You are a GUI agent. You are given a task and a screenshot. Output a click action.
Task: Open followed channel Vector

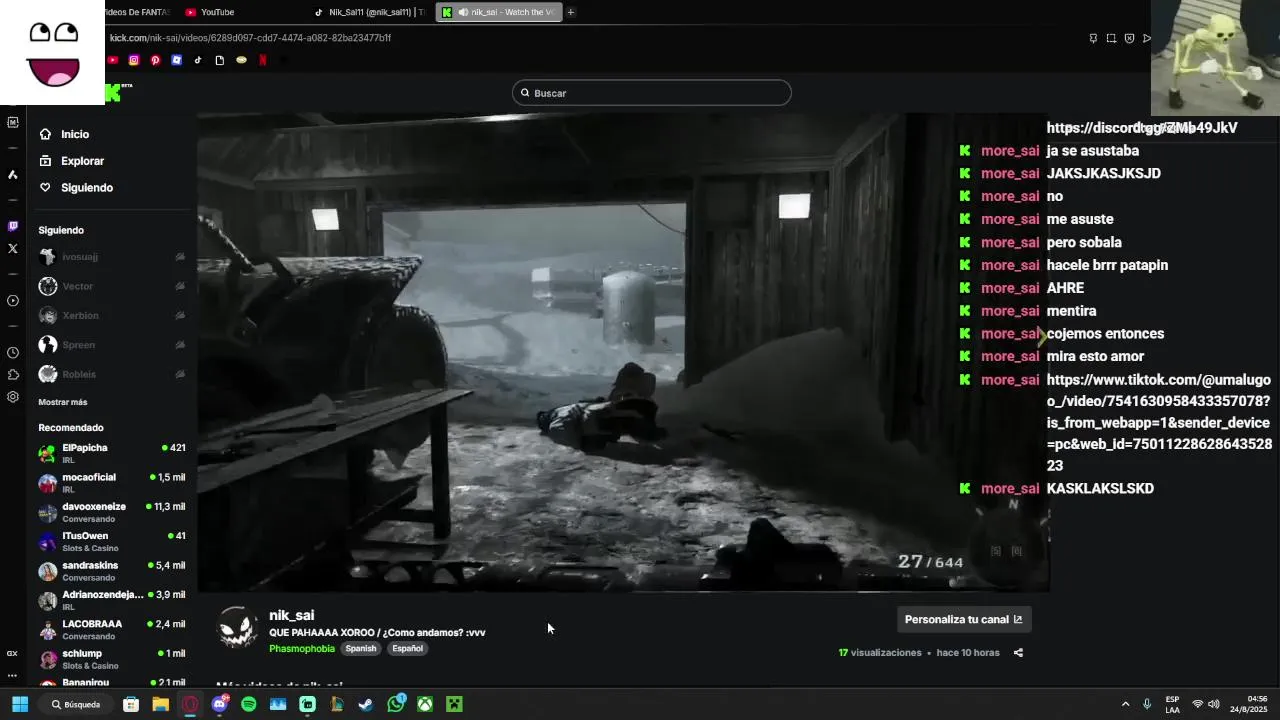click(x=112, y=286)
